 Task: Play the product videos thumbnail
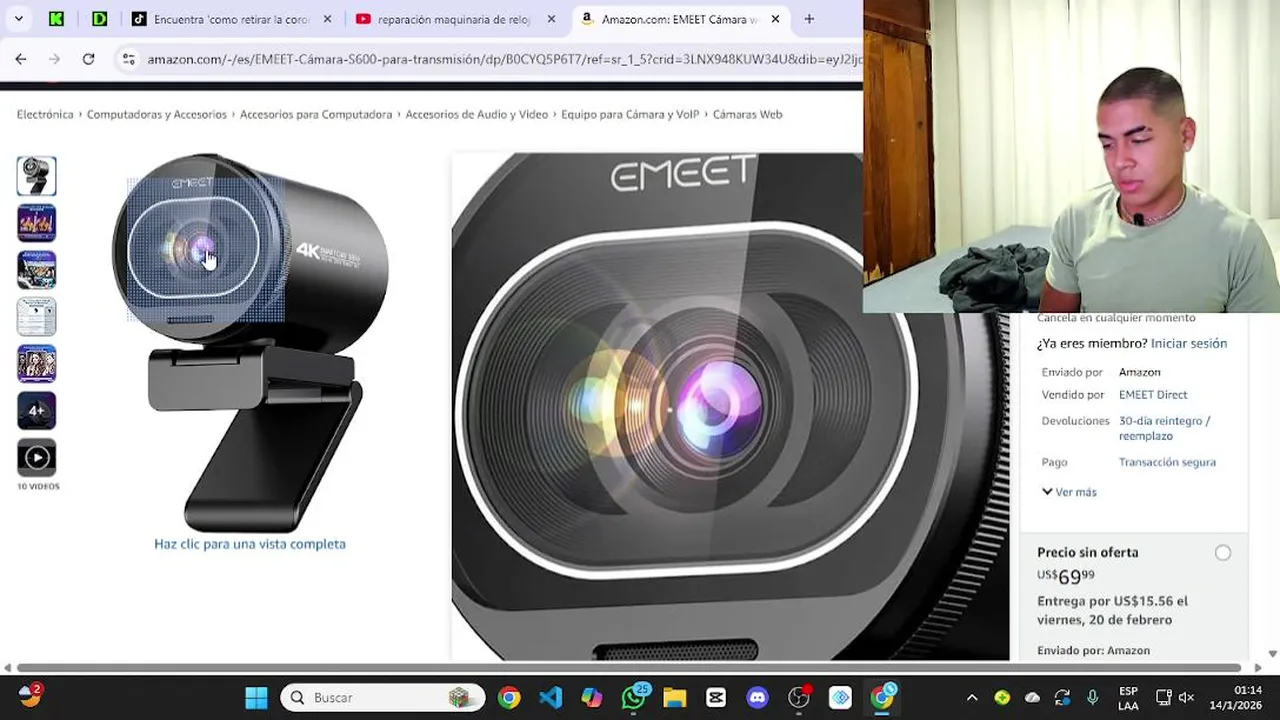pos(37,458)
